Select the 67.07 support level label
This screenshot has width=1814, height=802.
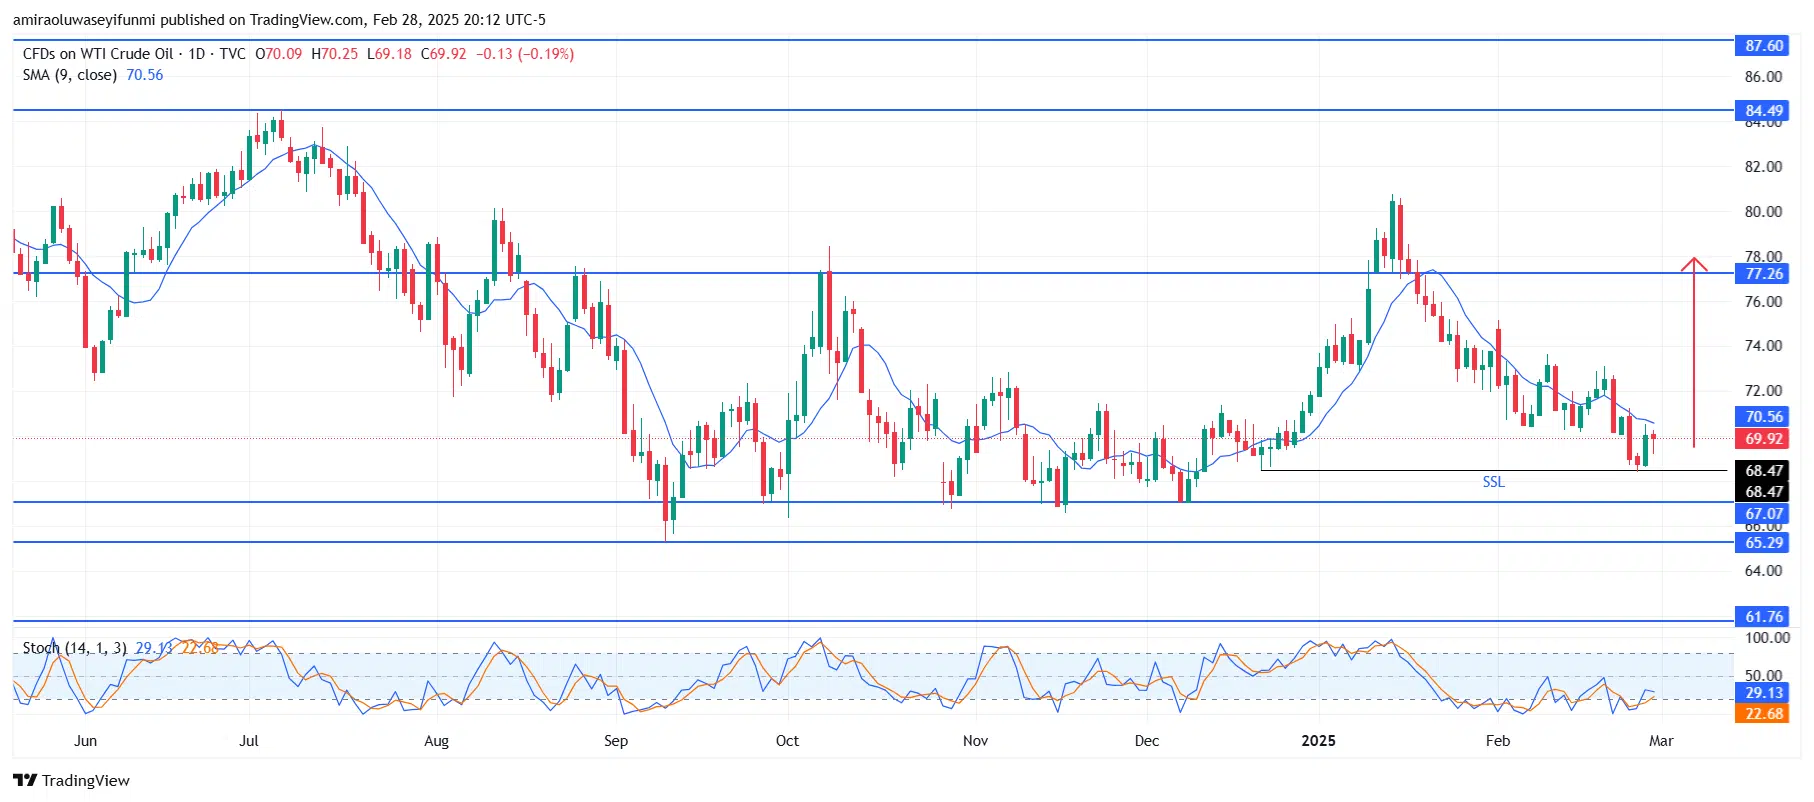(1763, 514)
